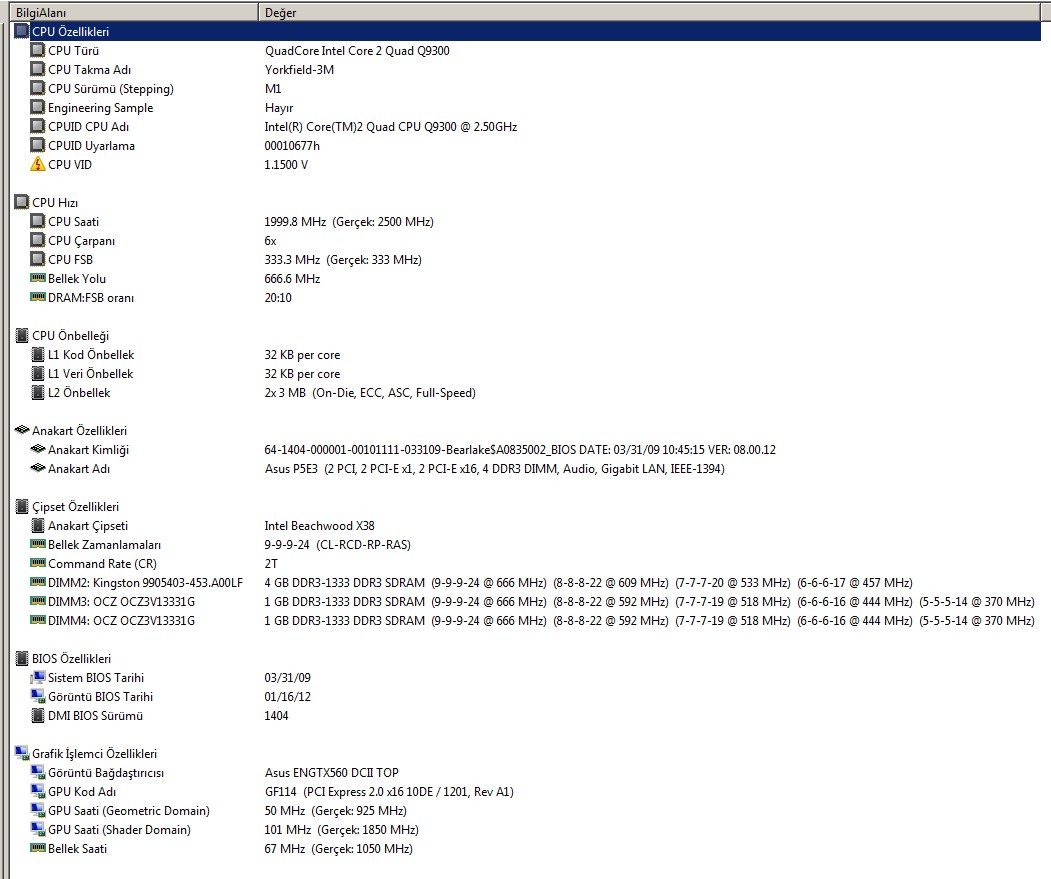This screenshot has width=1051, height=879.
Task: Click the Asus P5E3 motherboard name value
Action: [495, 469]
